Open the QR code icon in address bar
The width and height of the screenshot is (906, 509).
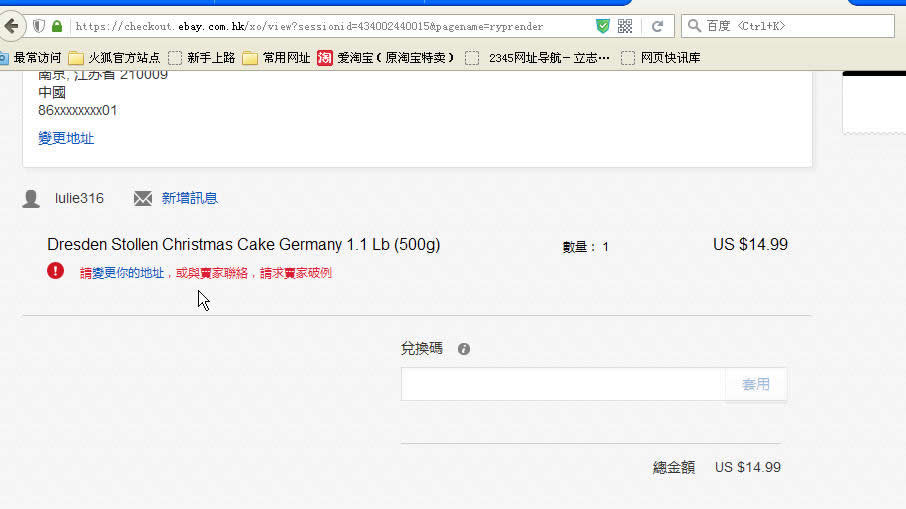click(x=625, y=26)
